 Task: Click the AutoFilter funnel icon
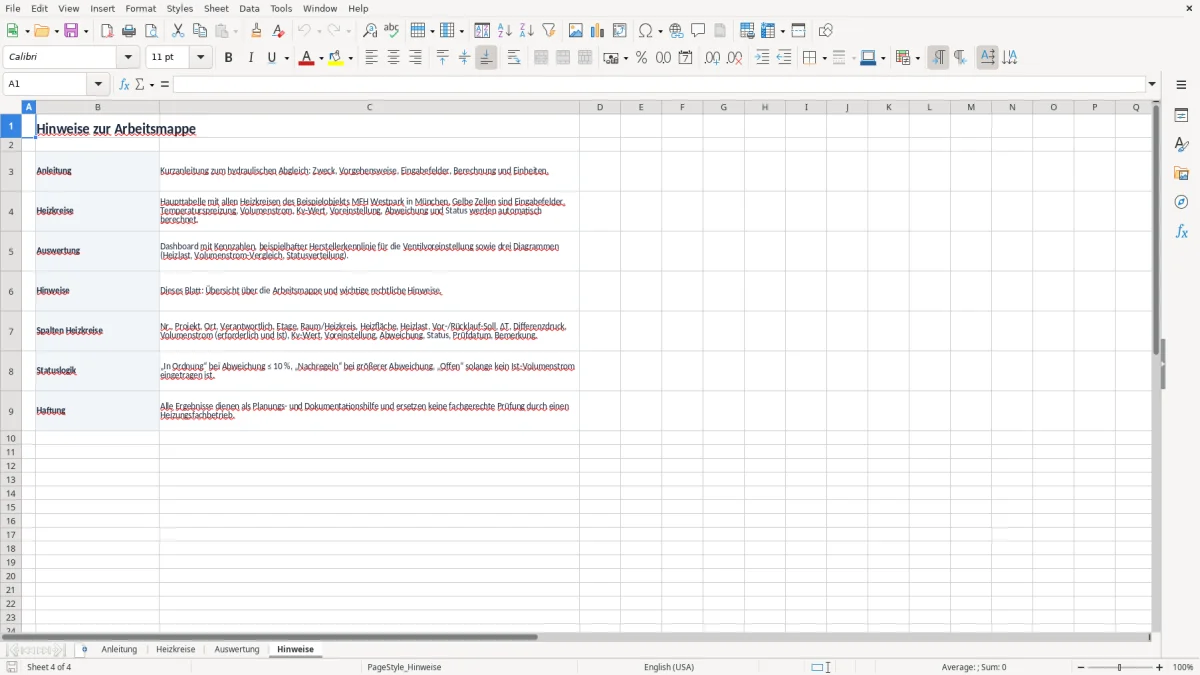pos(548,31)
